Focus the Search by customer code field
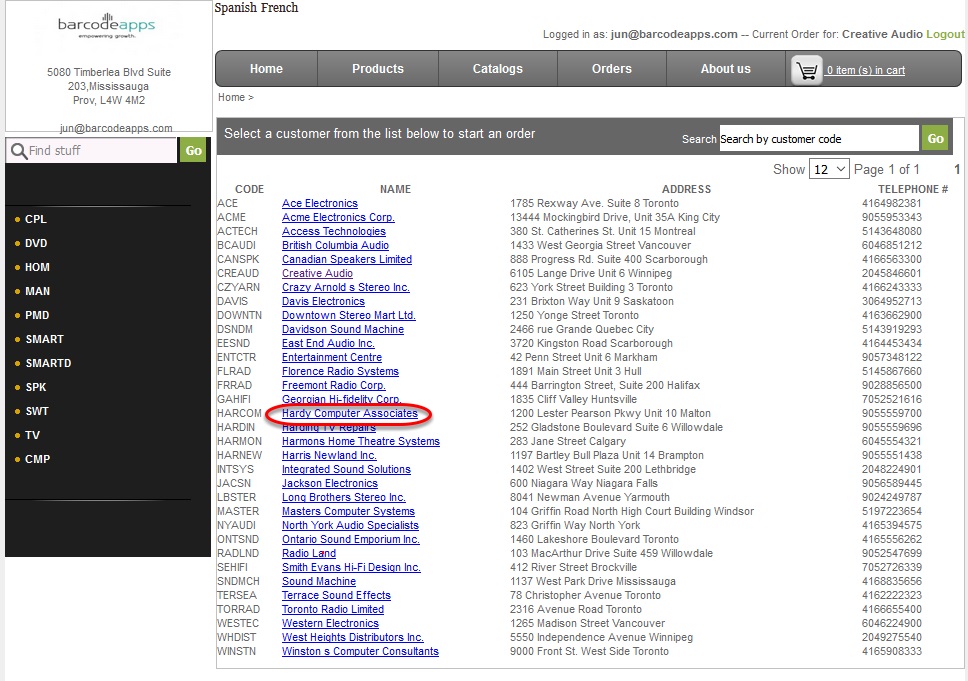 [x=819, y=138]
